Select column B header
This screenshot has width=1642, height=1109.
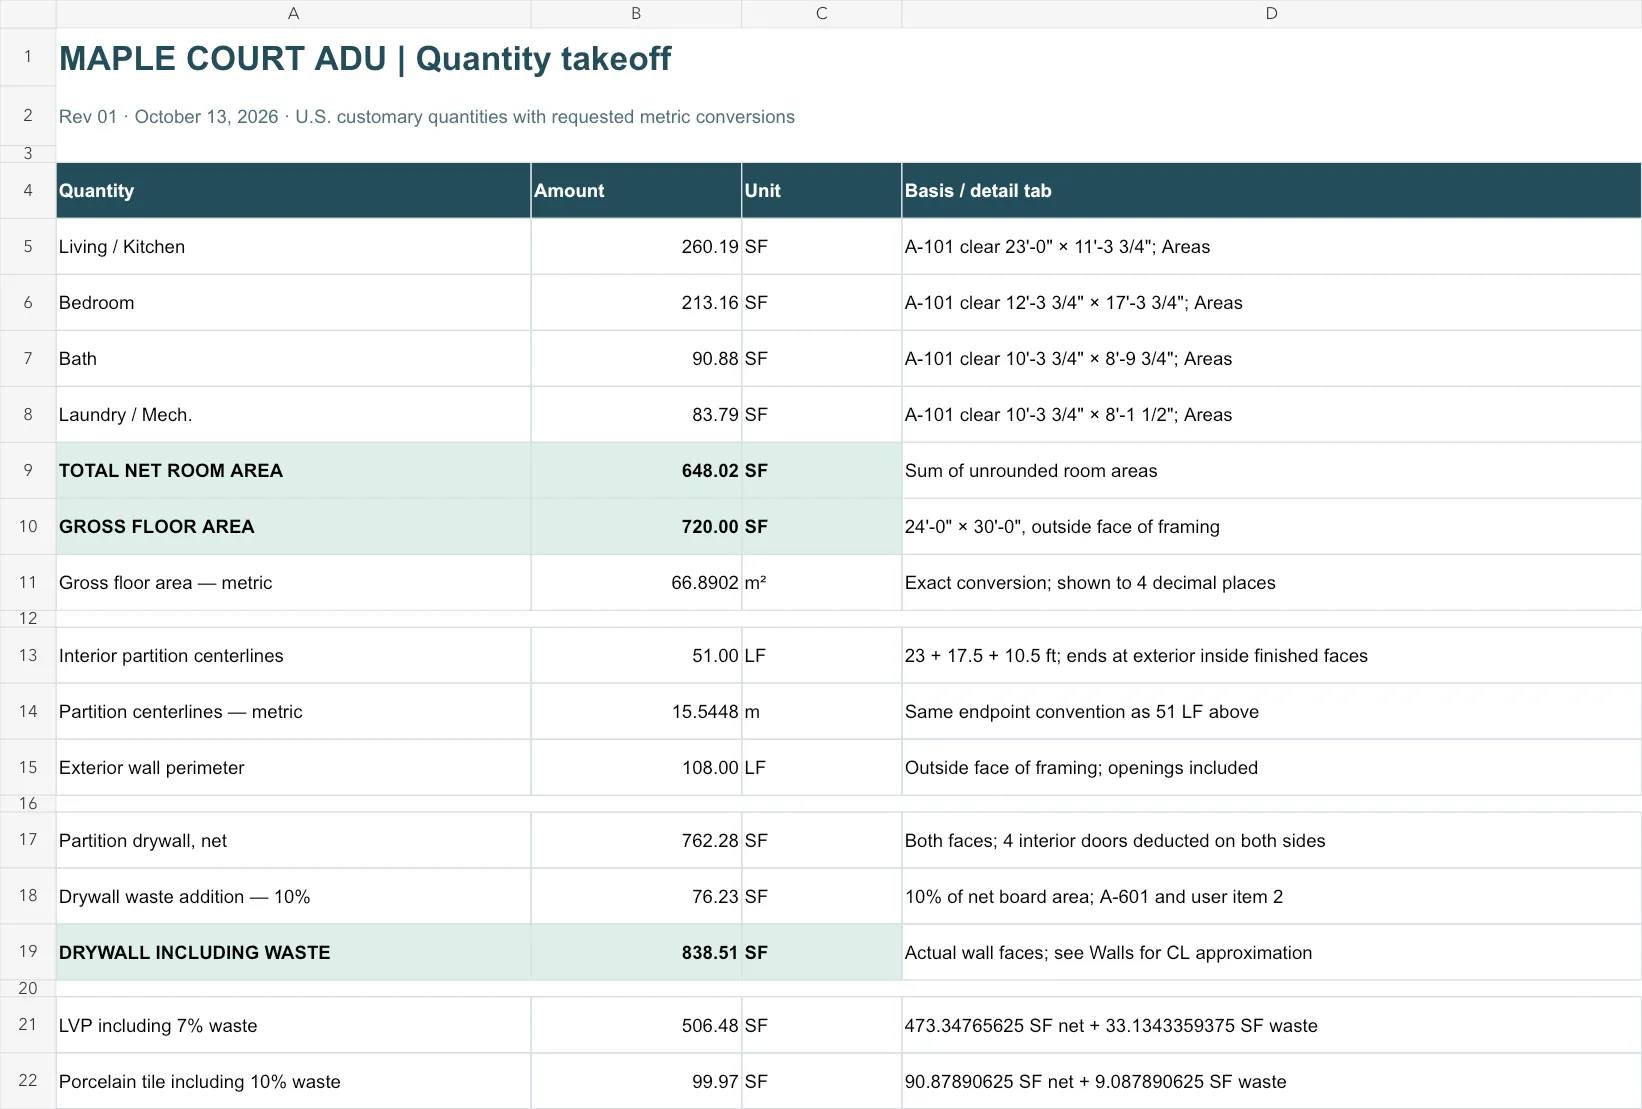point(636,14)
